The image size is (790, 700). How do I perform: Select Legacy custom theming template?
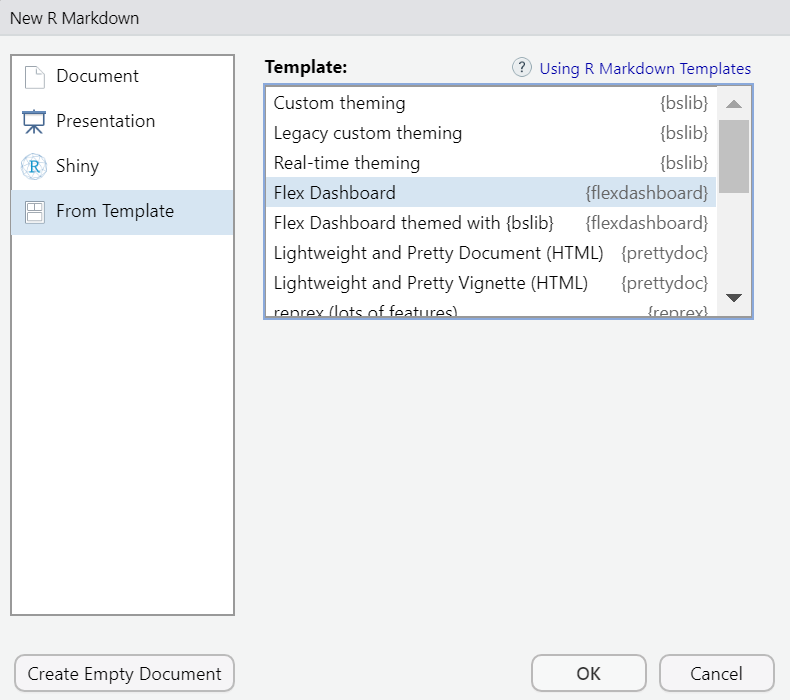368,133
